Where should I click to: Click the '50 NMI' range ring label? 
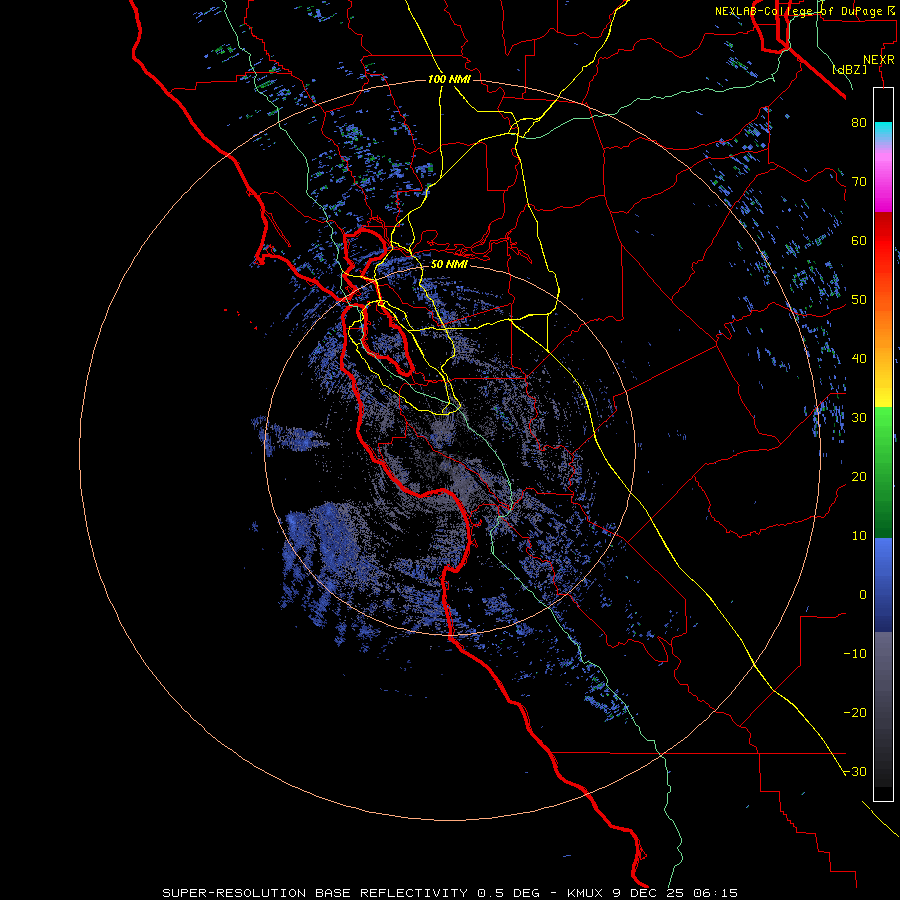(449, 264)
